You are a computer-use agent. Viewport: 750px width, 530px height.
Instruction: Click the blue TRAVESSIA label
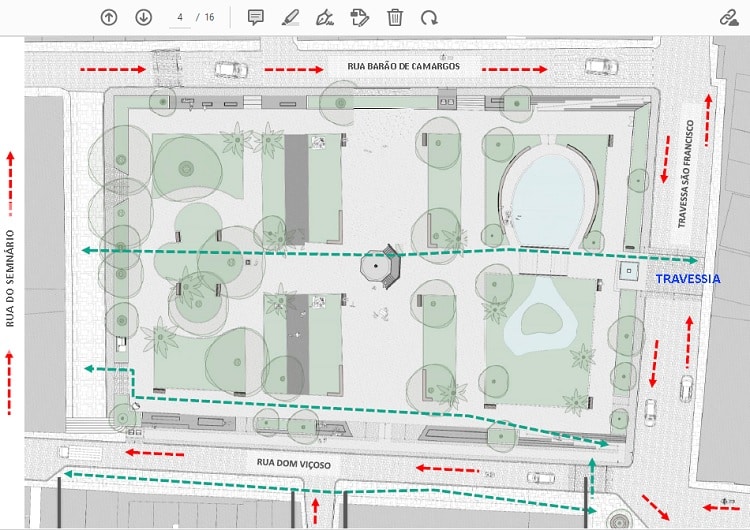point(687,280)
